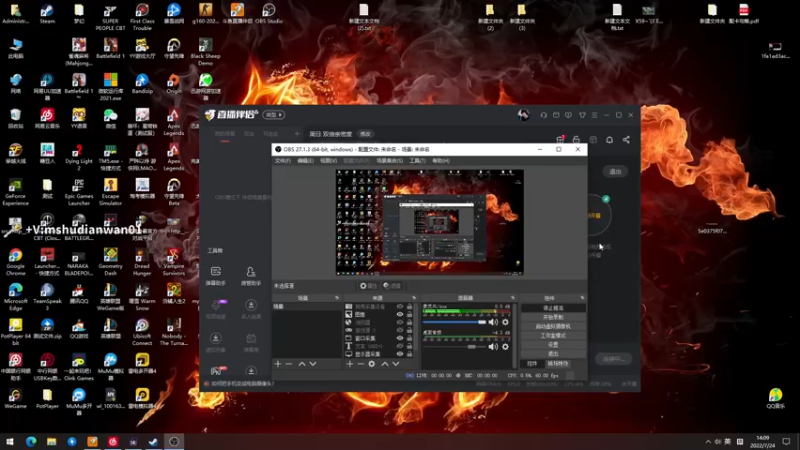Open settings gear for first mixer track
Viewport: 800px width, 450px height.
coord(505,322)
